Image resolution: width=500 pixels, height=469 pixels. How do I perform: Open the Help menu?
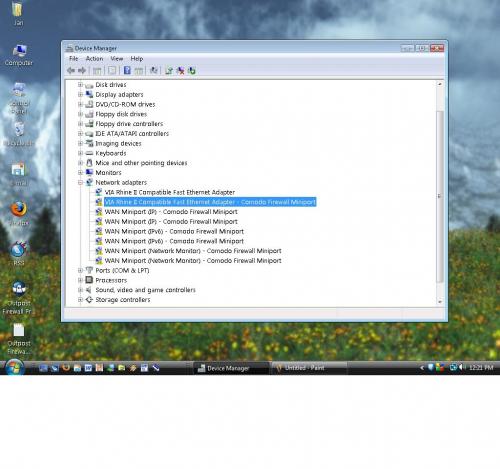tap(137, 59)
